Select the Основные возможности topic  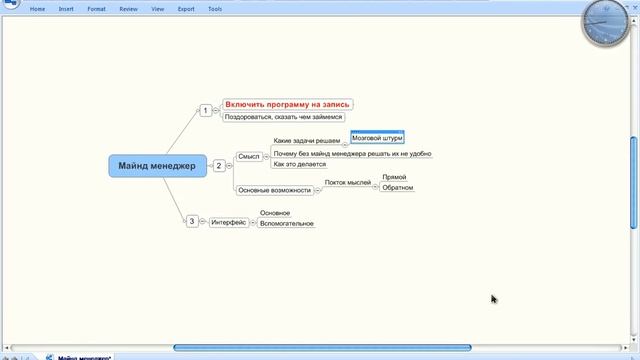(x=275, y=190)
